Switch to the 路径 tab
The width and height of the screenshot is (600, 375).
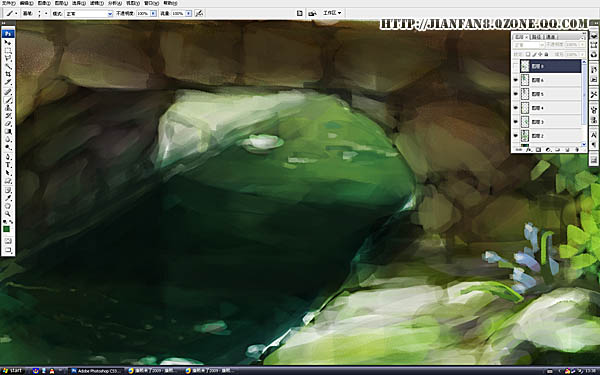pos(536,37)
